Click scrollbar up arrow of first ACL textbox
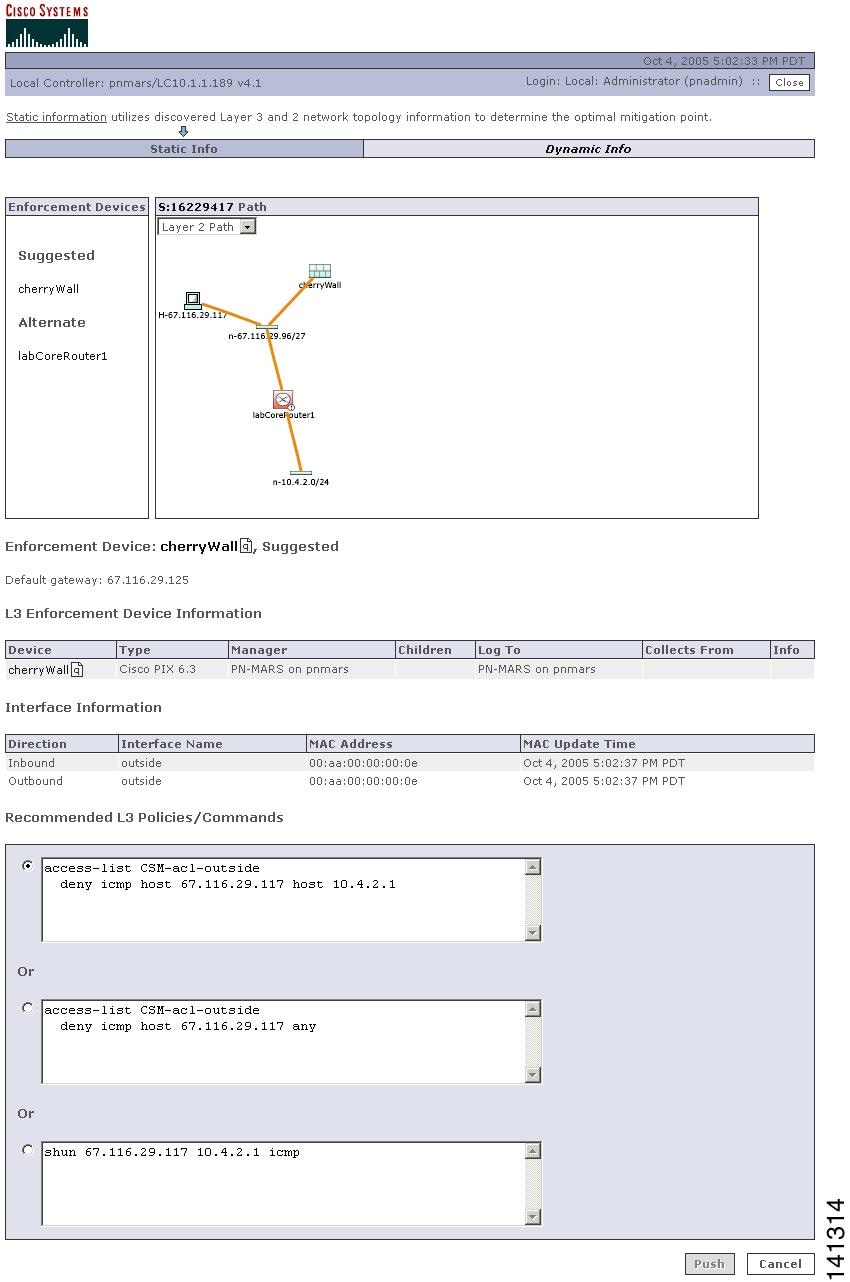Viewport: 850px width, 1282px height. tap(533, 867)
